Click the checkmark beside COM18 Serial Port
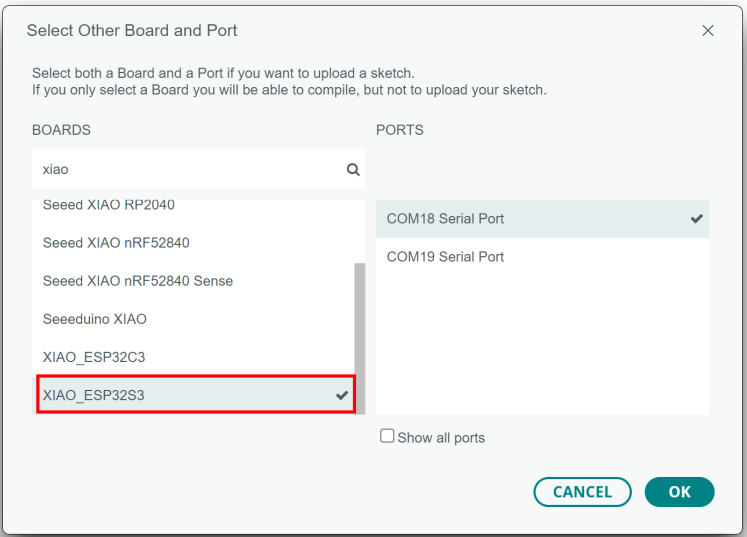Screen dimensions: 747x537 697,219
